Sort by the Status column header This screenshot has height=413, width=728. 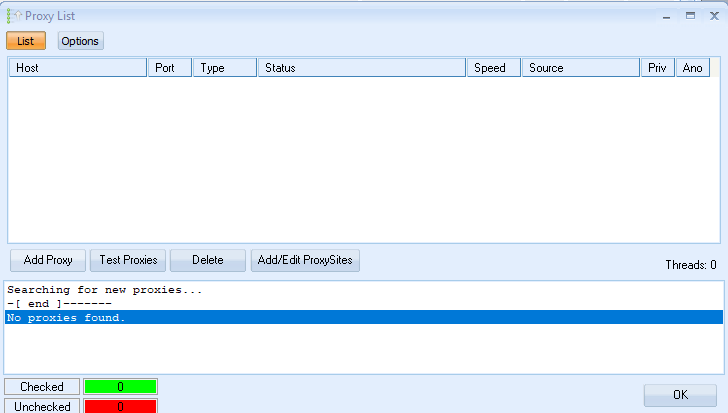362,68
